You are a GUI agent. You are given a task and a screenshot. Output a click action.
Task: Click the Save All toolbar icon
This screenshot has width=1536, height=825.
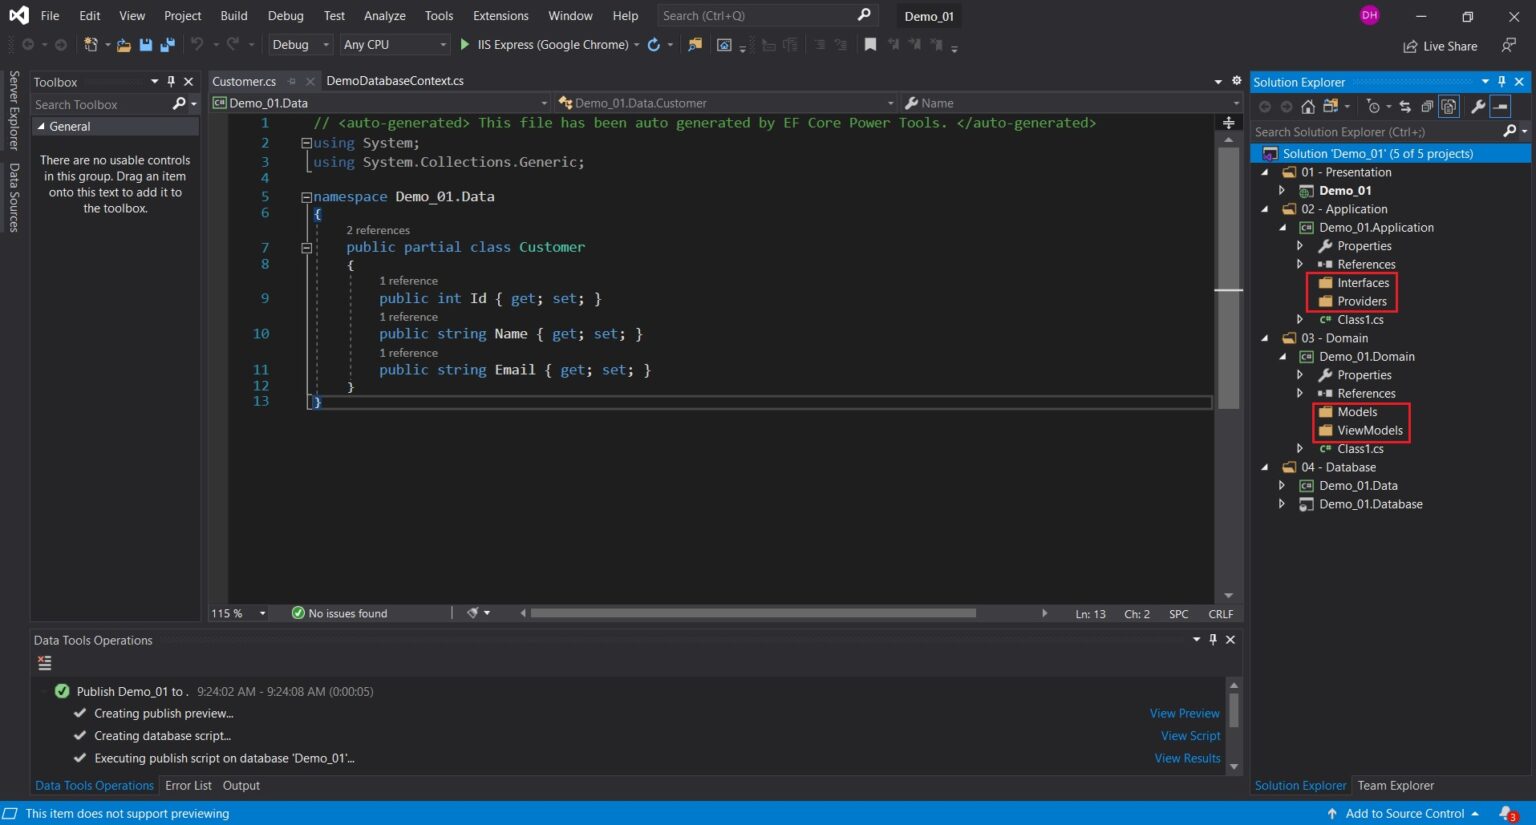pos(167,45)
